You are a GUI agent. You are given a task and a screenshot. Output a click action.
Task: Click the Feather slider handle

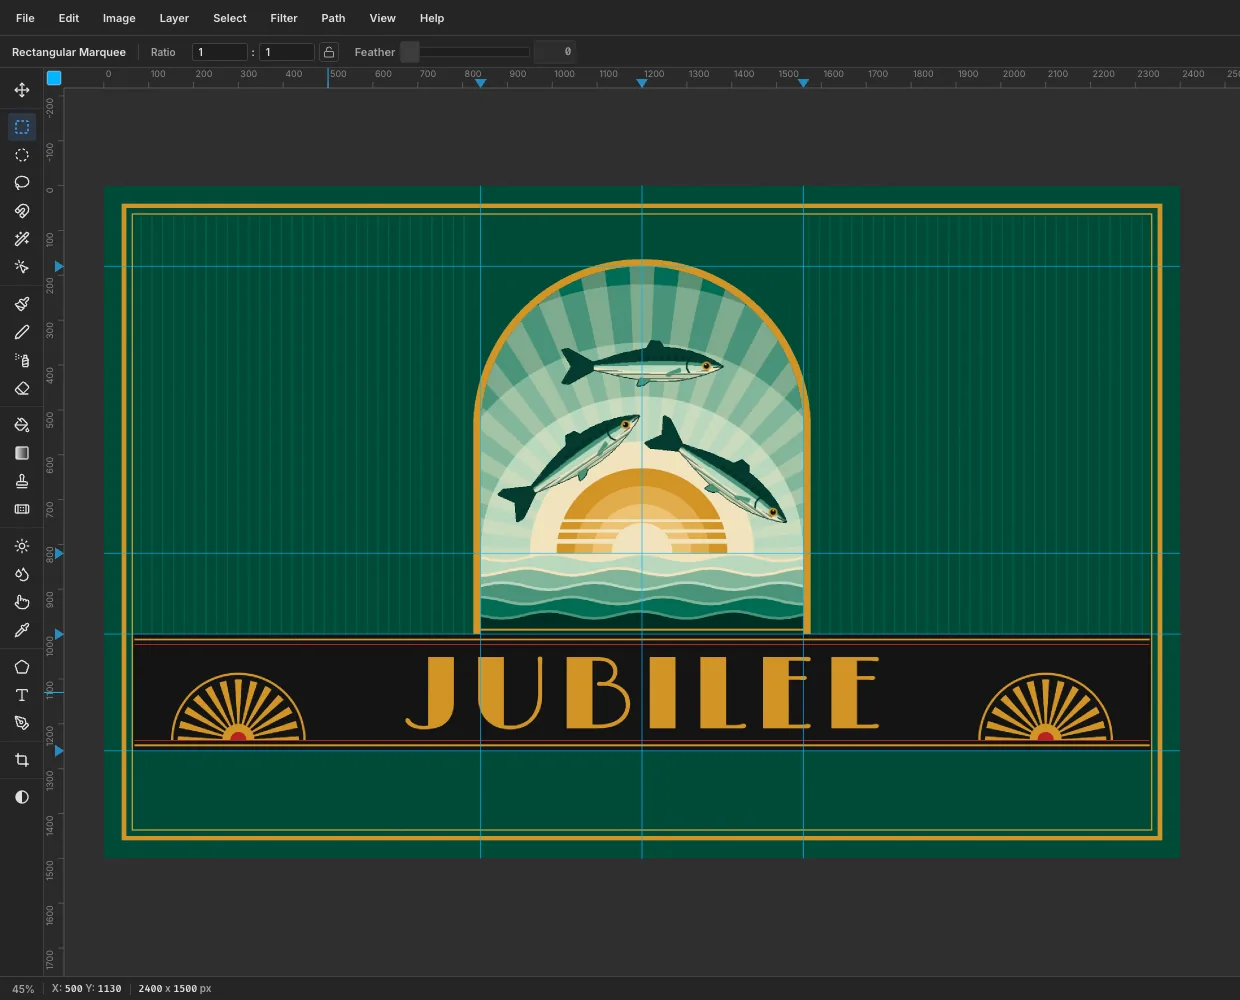click(410, 52)
